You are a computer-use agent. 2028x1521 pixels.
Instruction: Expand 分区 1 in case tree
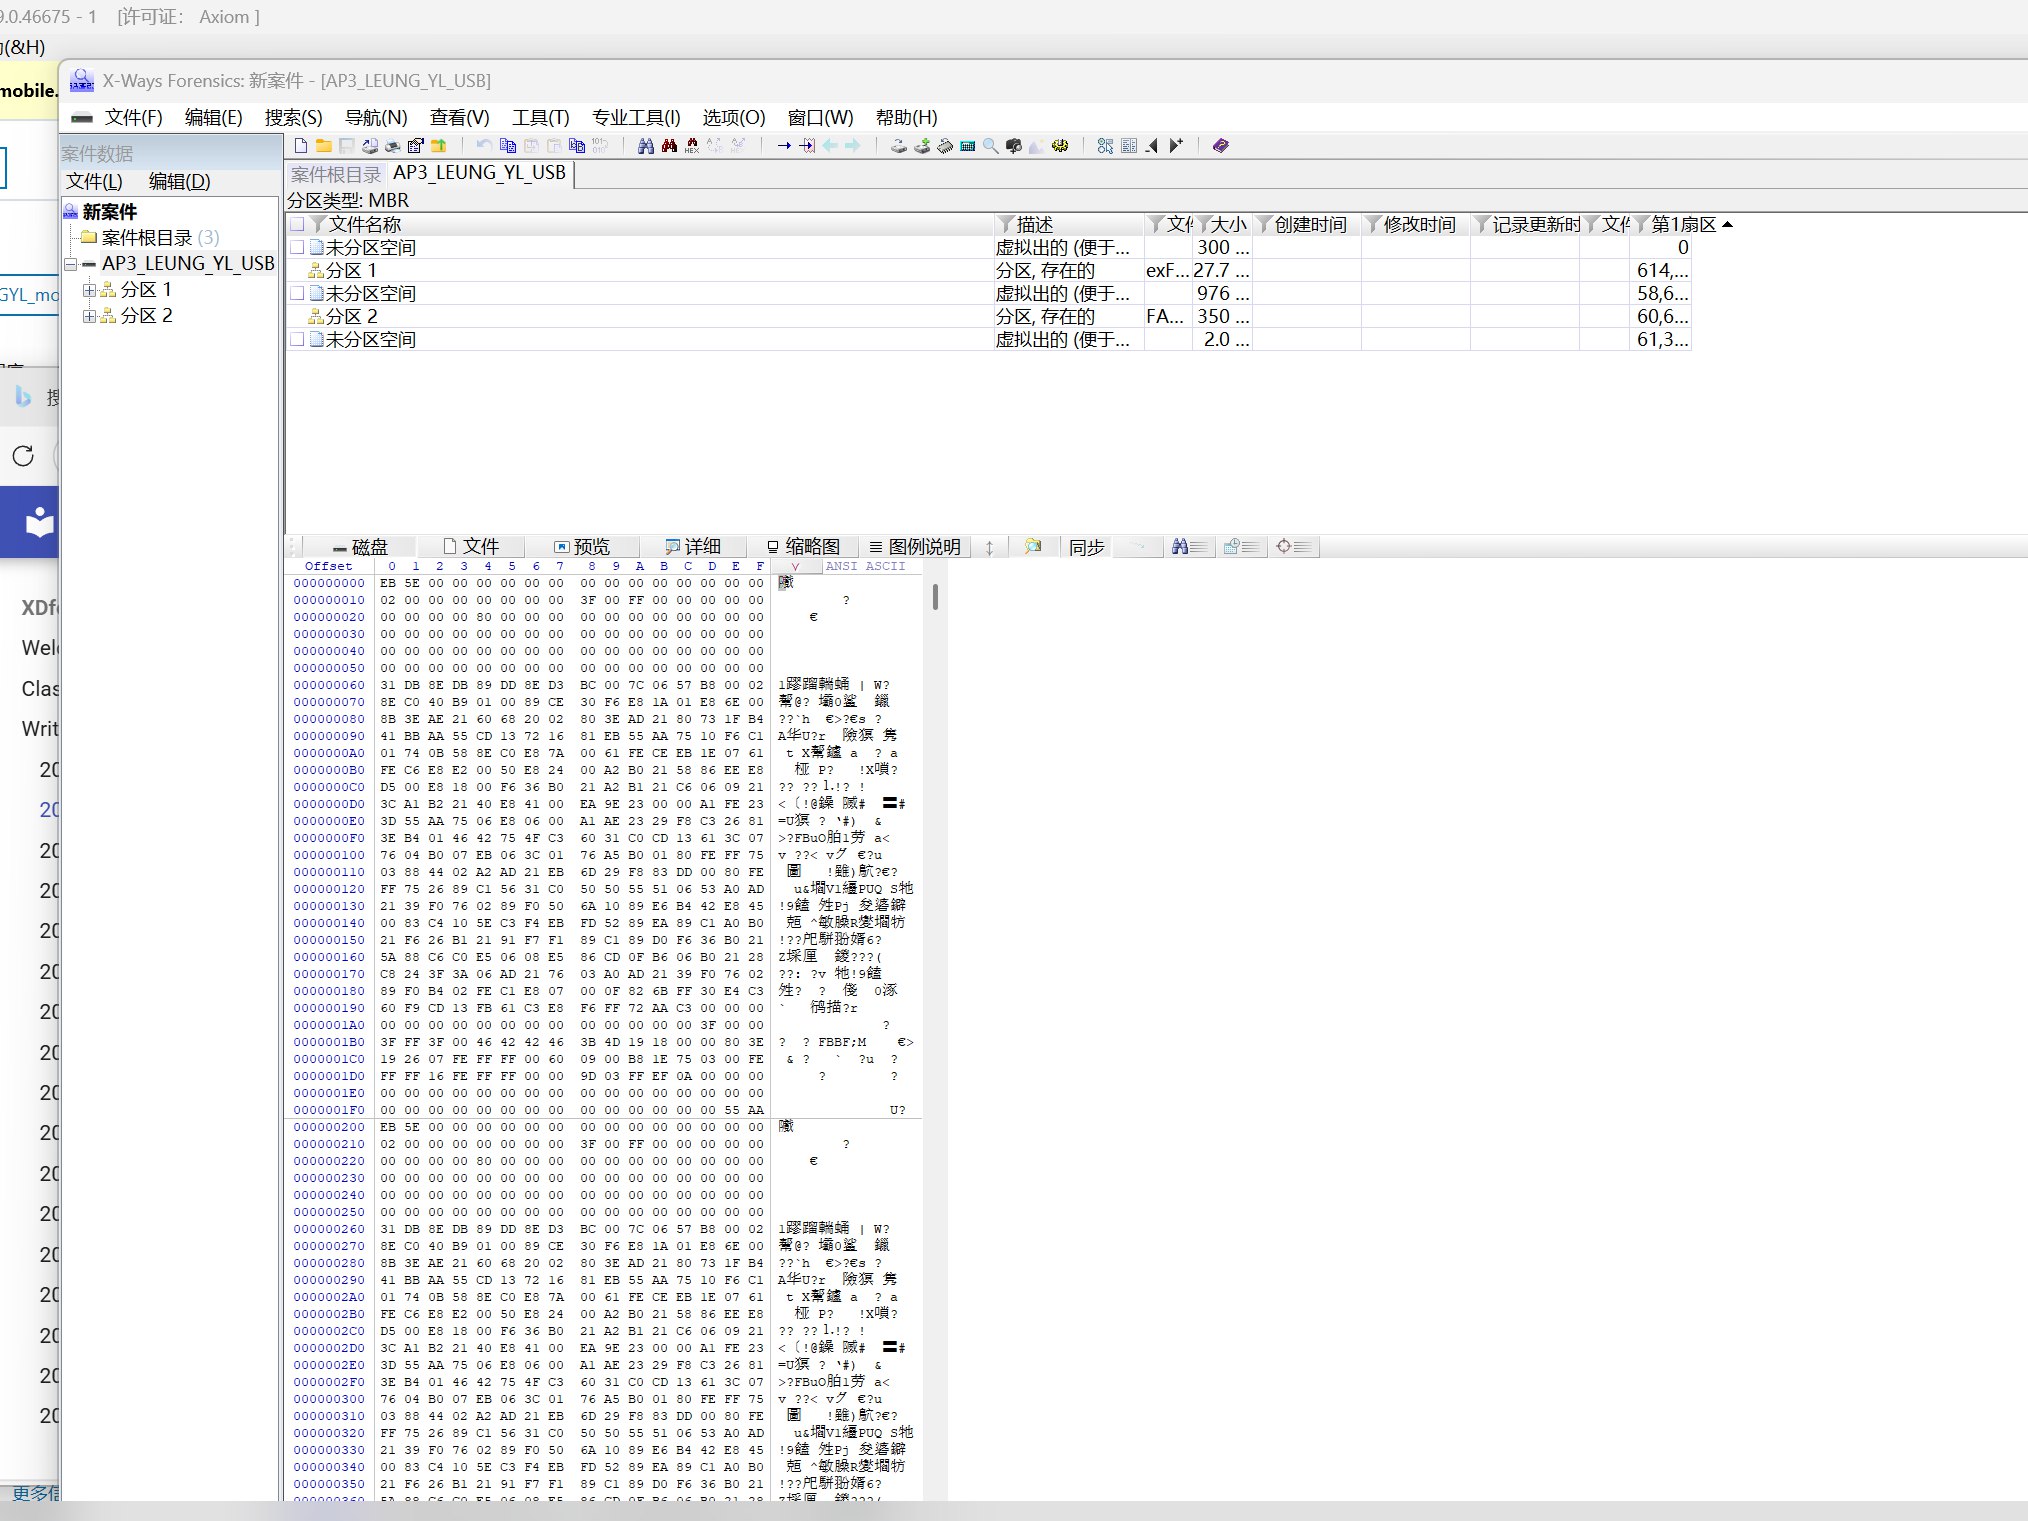(x=90, y=290)
